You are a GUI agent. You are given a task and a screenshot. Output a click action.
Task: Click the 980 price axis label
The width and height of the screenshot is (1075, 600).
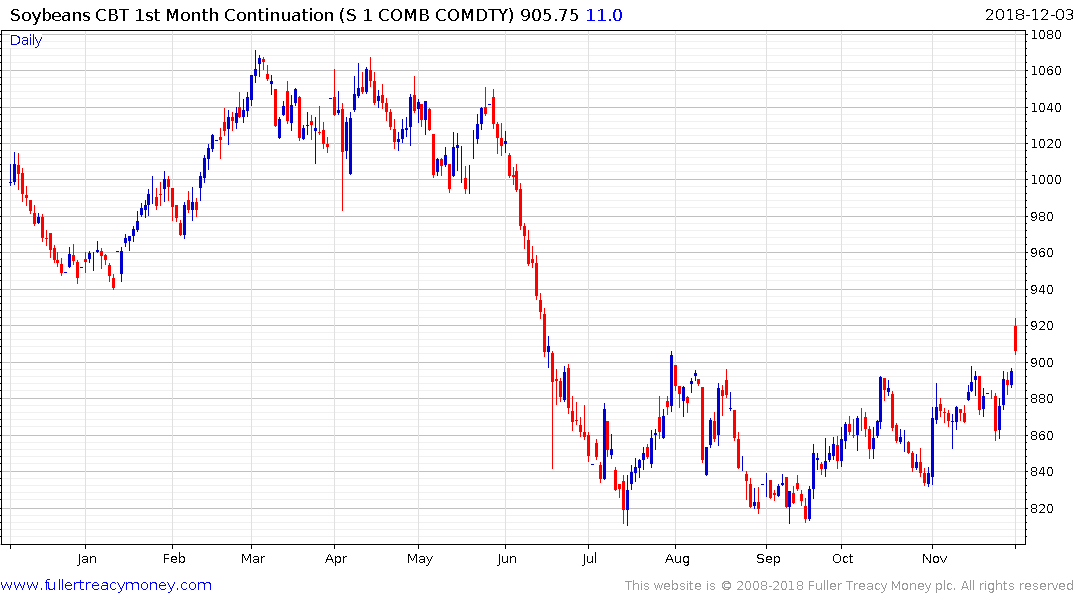(1043, 217)
